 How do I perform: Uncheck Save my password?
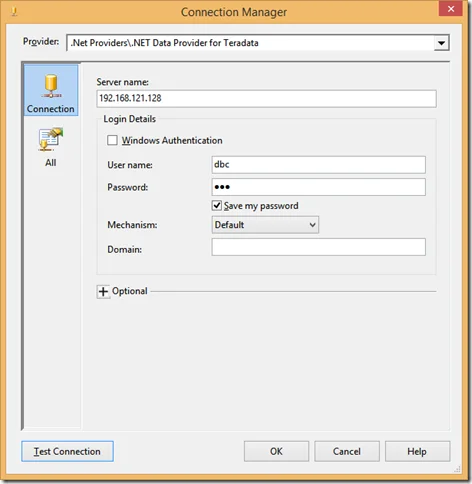point(217,205)
